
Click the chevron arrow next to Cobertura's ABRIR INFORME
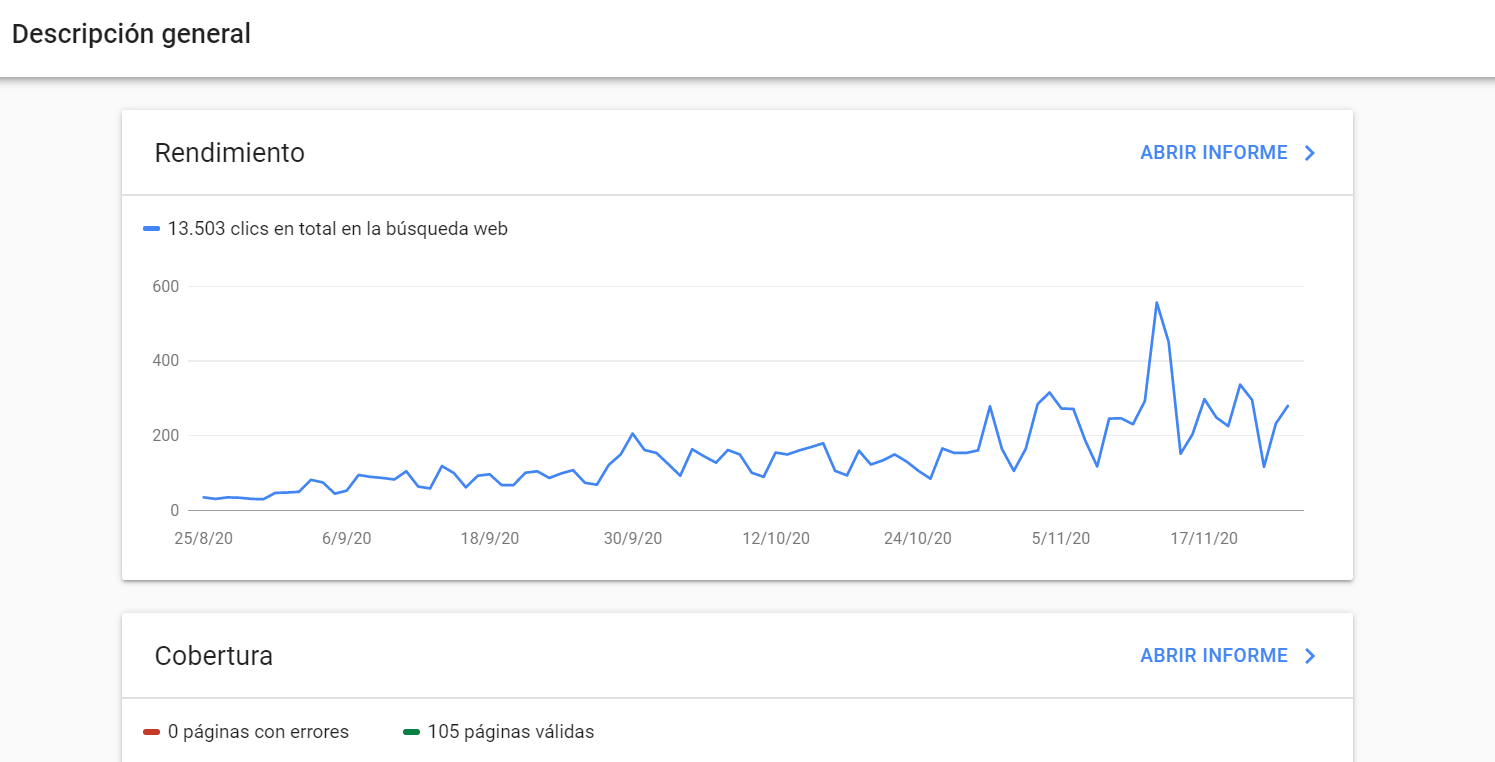pos(1310,656)
